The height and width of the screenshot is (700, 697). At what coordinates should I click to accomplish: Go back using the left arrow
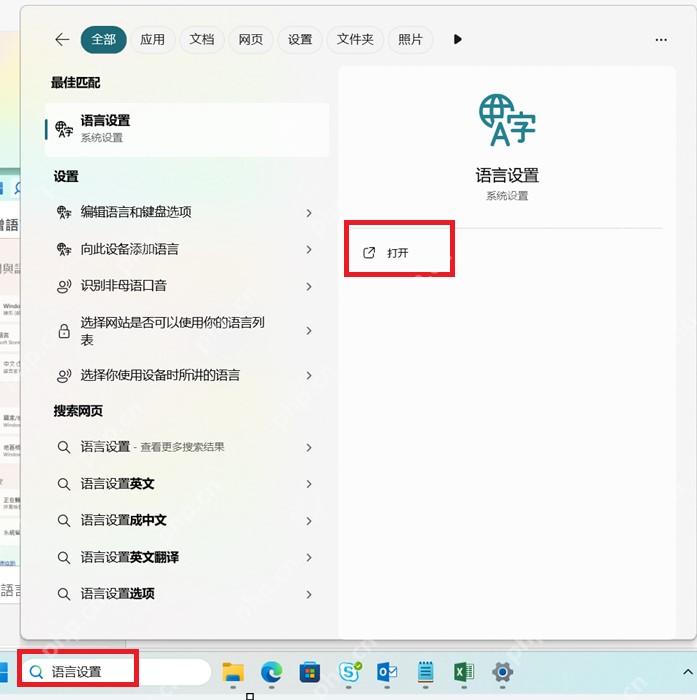pyautogui.click(x=62, y=40)
